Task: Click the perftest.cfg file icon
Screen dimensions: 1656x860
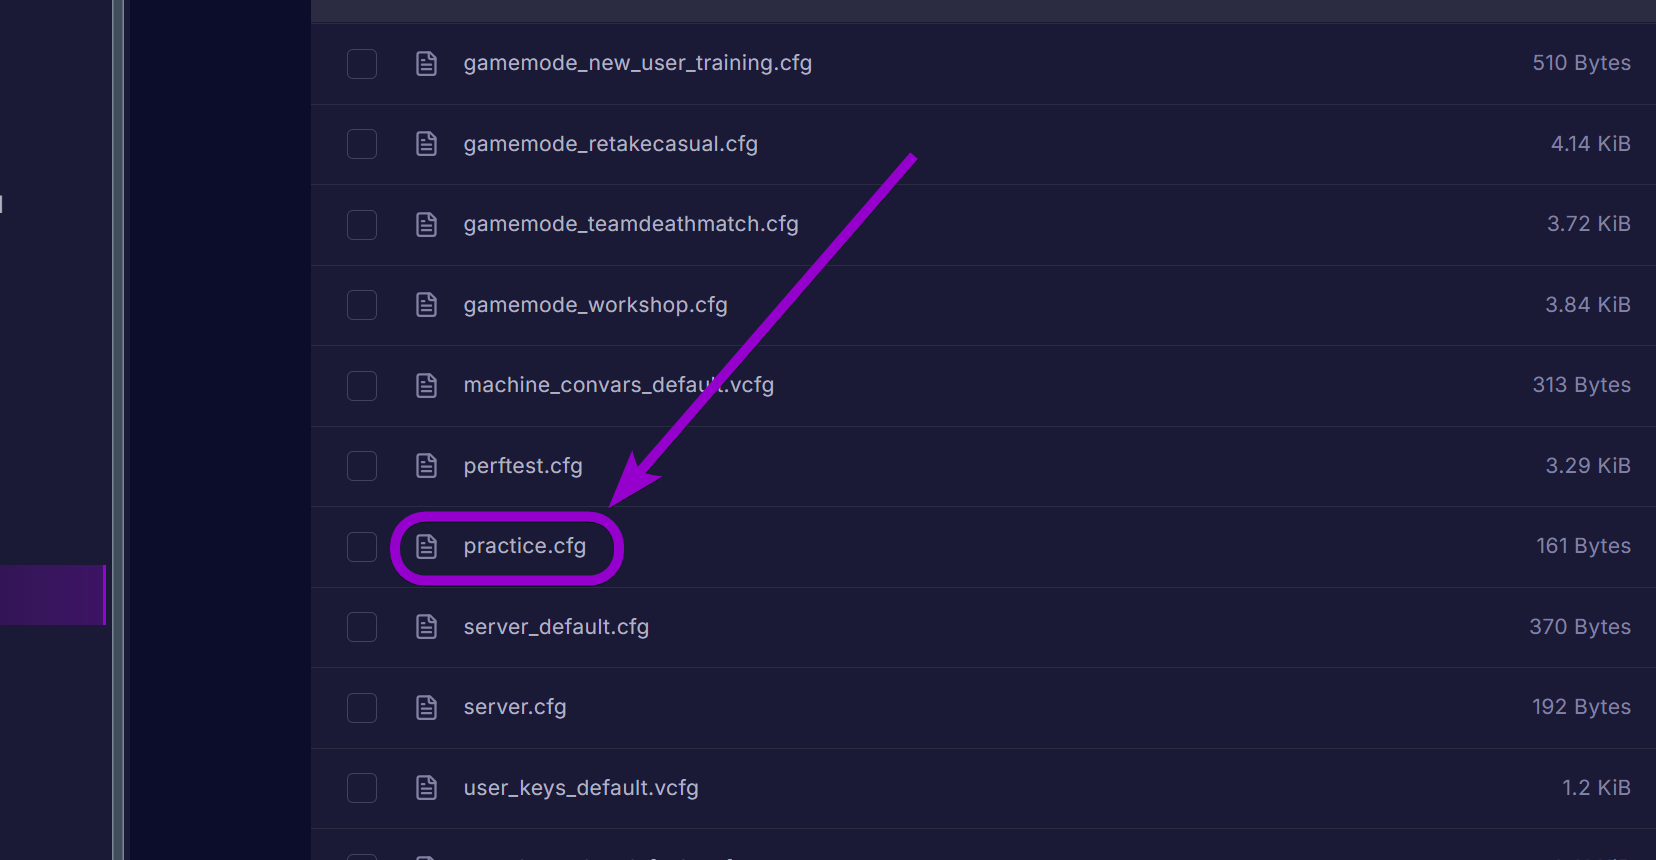Action: click(427, 466)
